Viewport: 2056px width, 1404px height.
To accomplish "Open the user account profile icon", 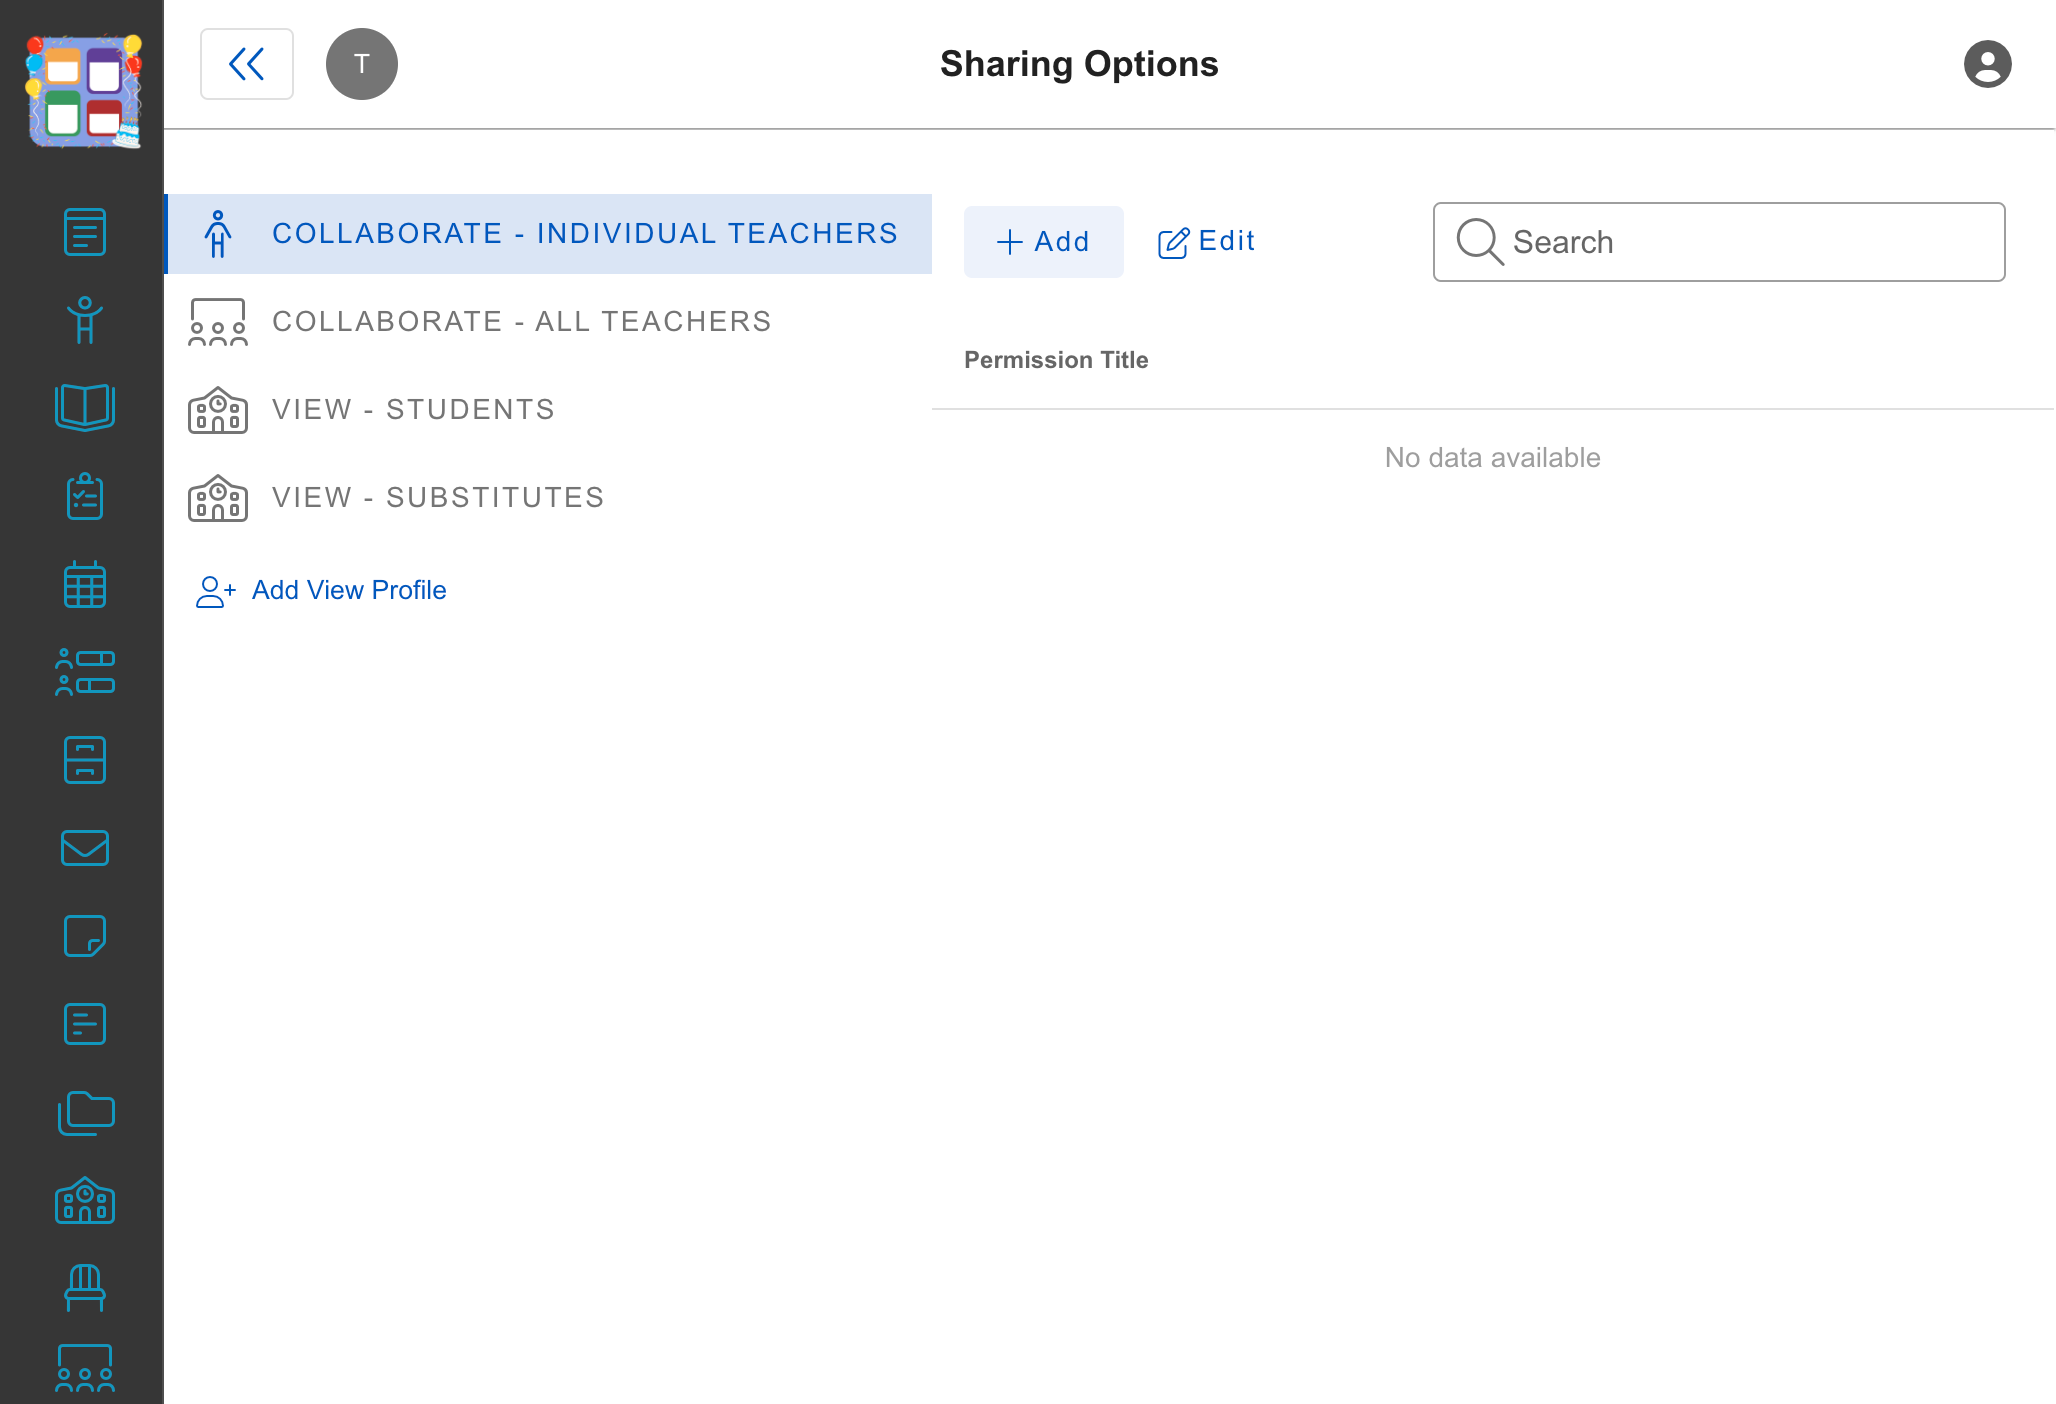I will [1988, 64].
